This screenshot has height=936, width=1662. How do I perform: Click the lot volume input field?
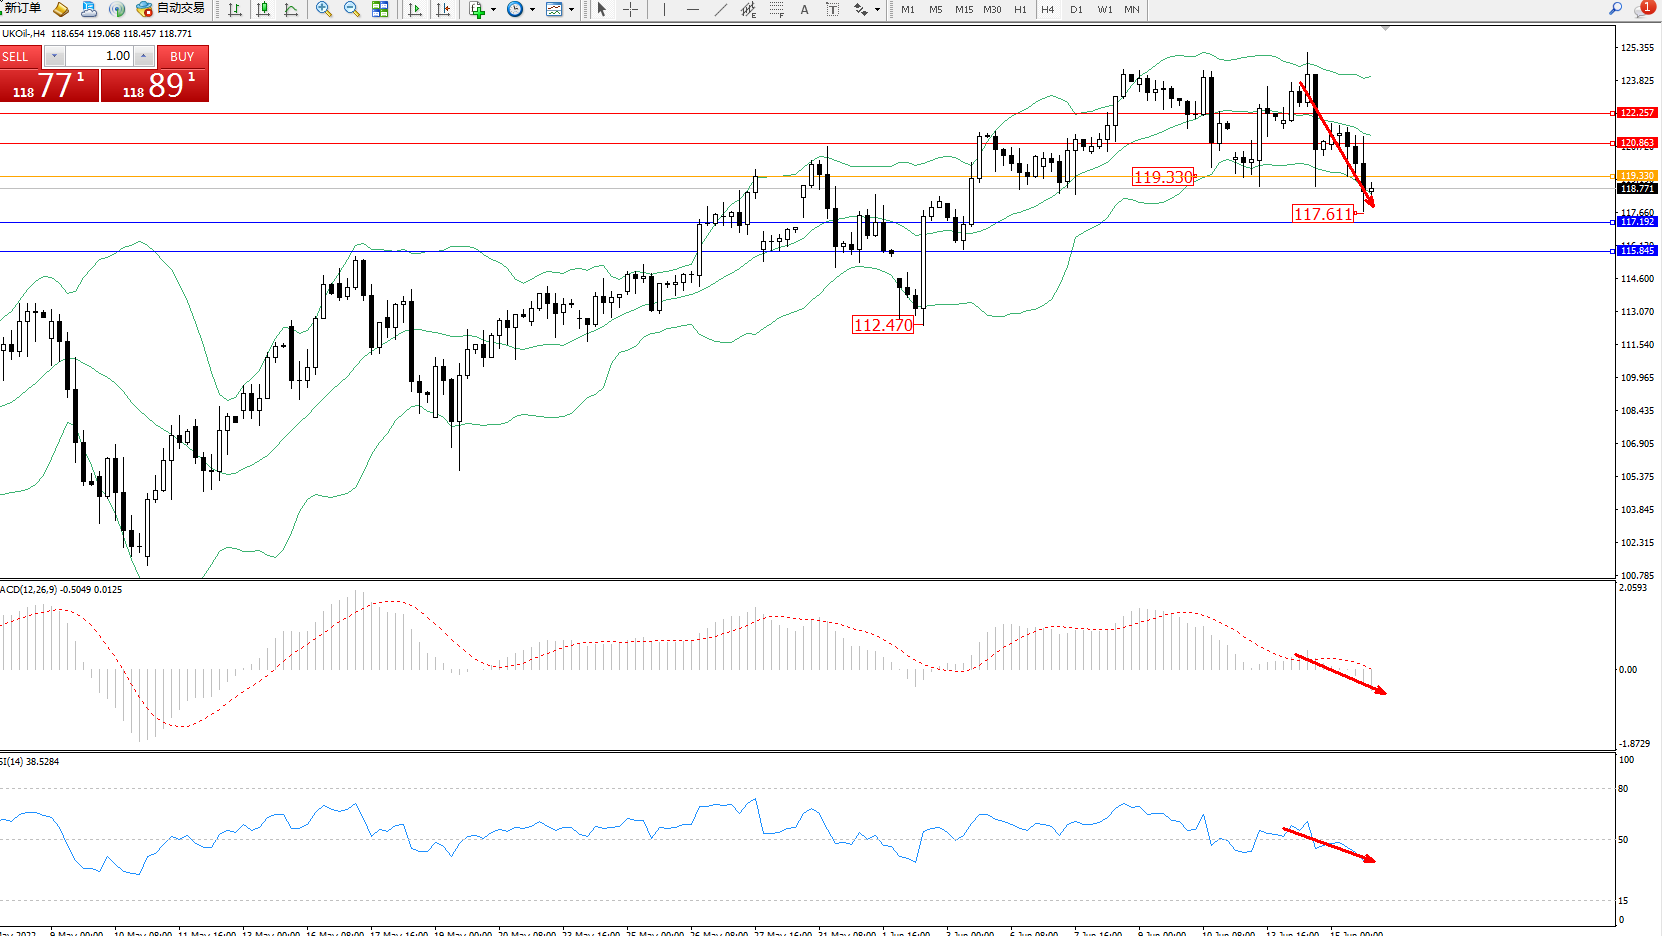coord(100,56)
